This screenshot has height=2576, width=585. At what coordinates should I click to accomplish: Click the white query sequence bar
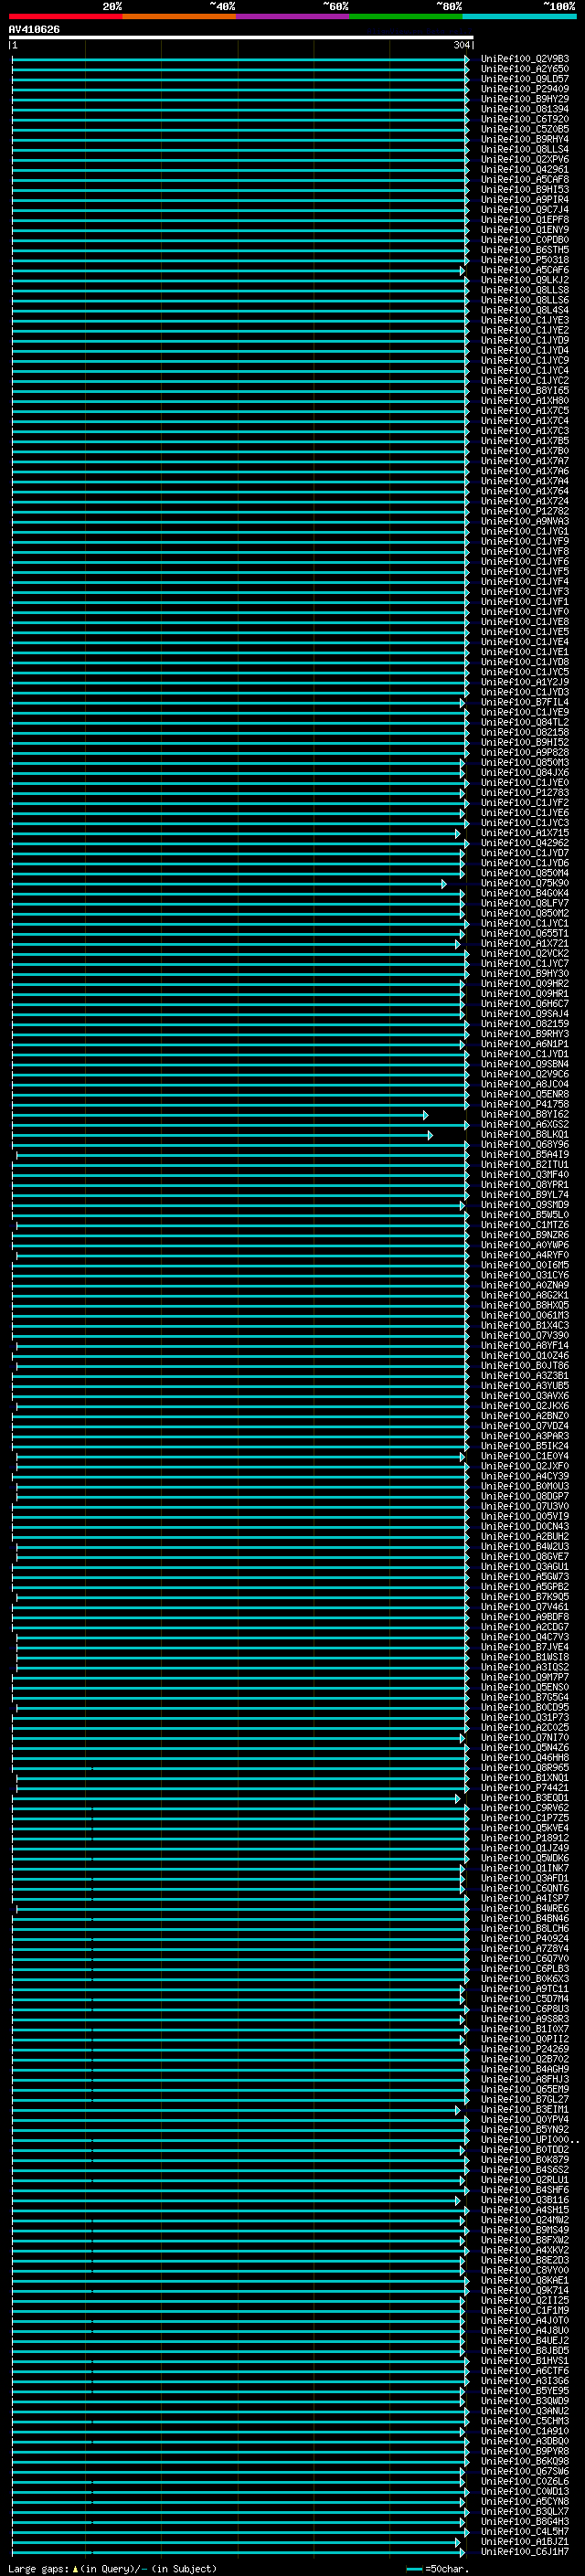tap(241, 37)
